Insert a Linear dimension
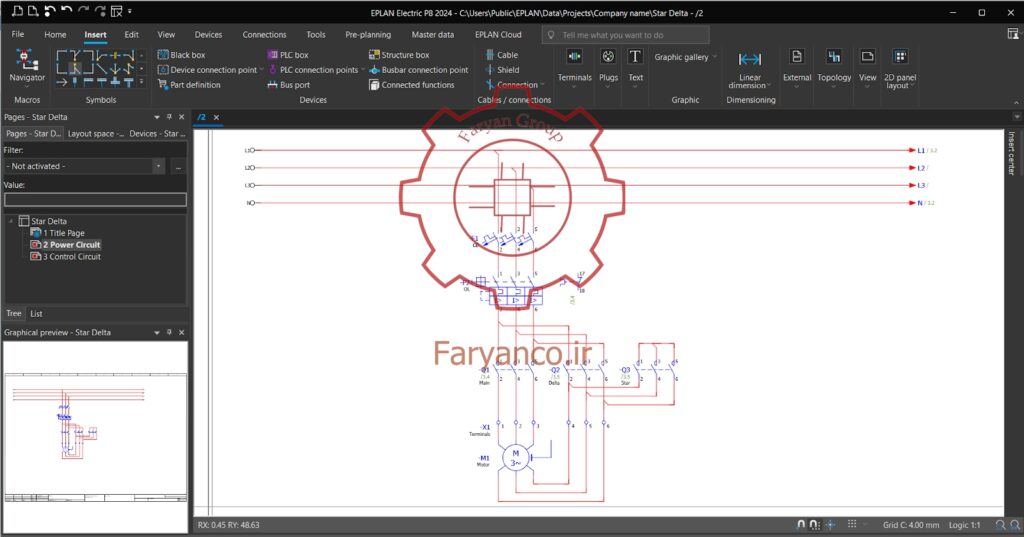The image size is (1024, 537). pyautogui.click(x=750, y=69)
